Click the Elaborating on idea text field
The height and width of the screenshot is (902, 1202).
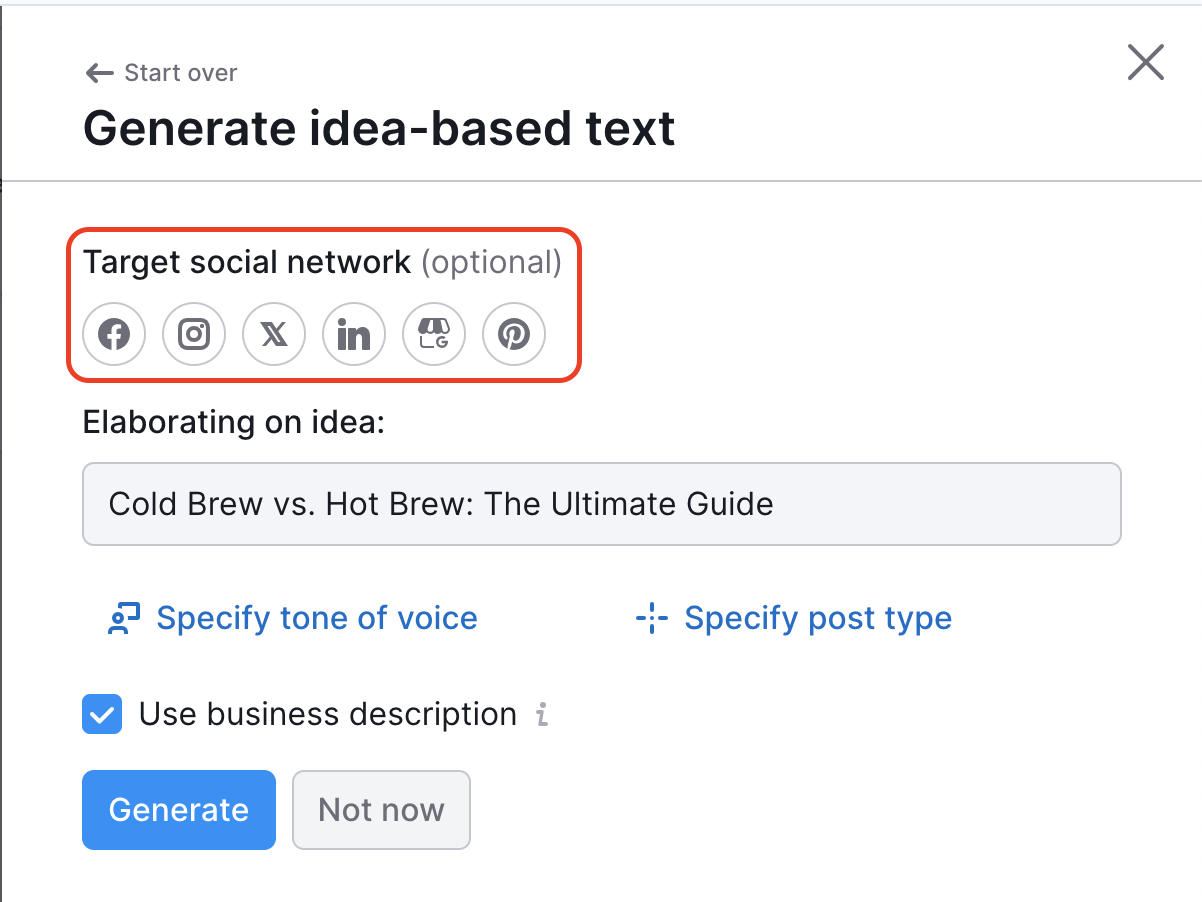coord(602,504)
